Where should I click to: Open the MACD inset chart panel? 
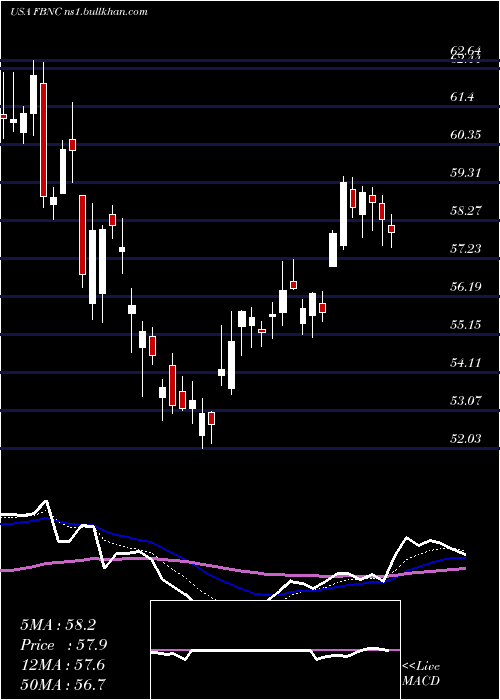coord(275,650)
